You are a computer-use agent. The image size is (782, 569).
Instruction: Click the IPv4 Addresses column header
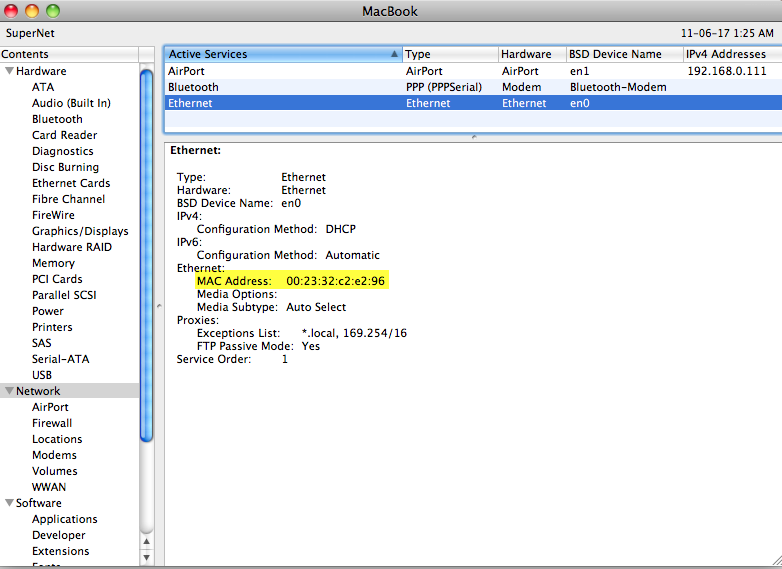[x=732, y=54]
